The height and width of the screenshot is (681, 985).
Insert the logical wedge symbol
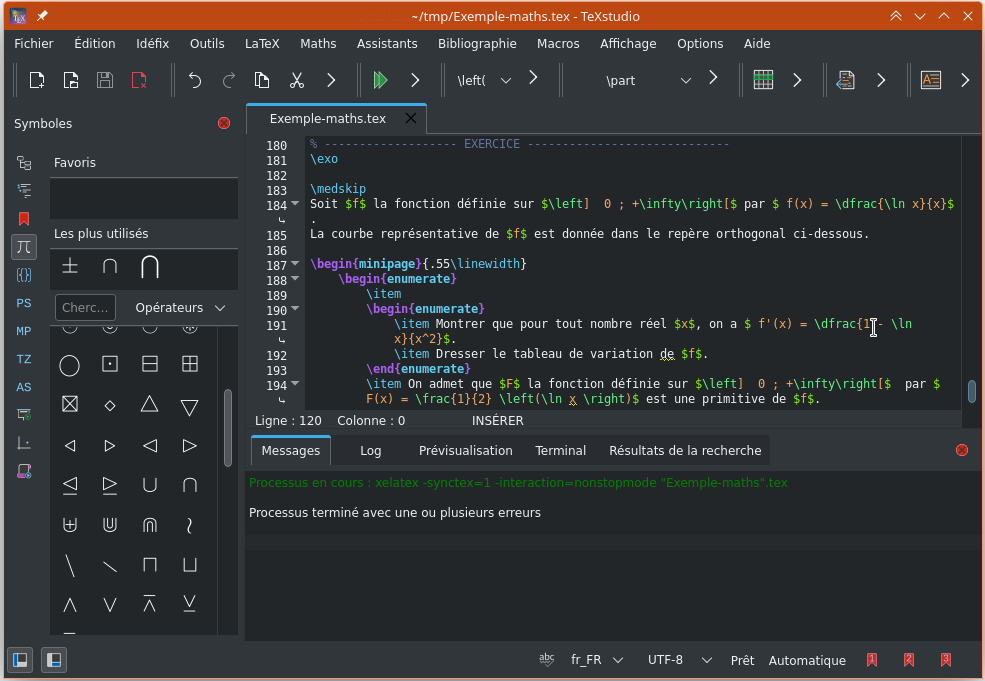coord(70,606)
